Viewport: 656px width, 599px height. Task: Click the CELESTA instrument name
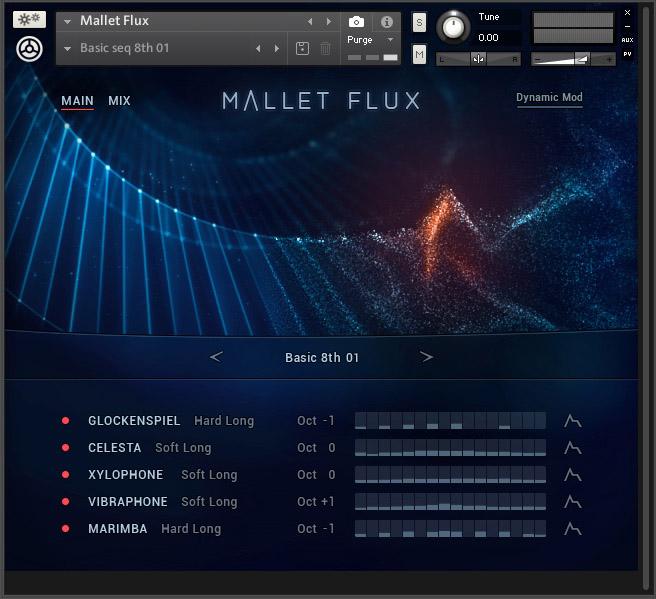point(115,448)
